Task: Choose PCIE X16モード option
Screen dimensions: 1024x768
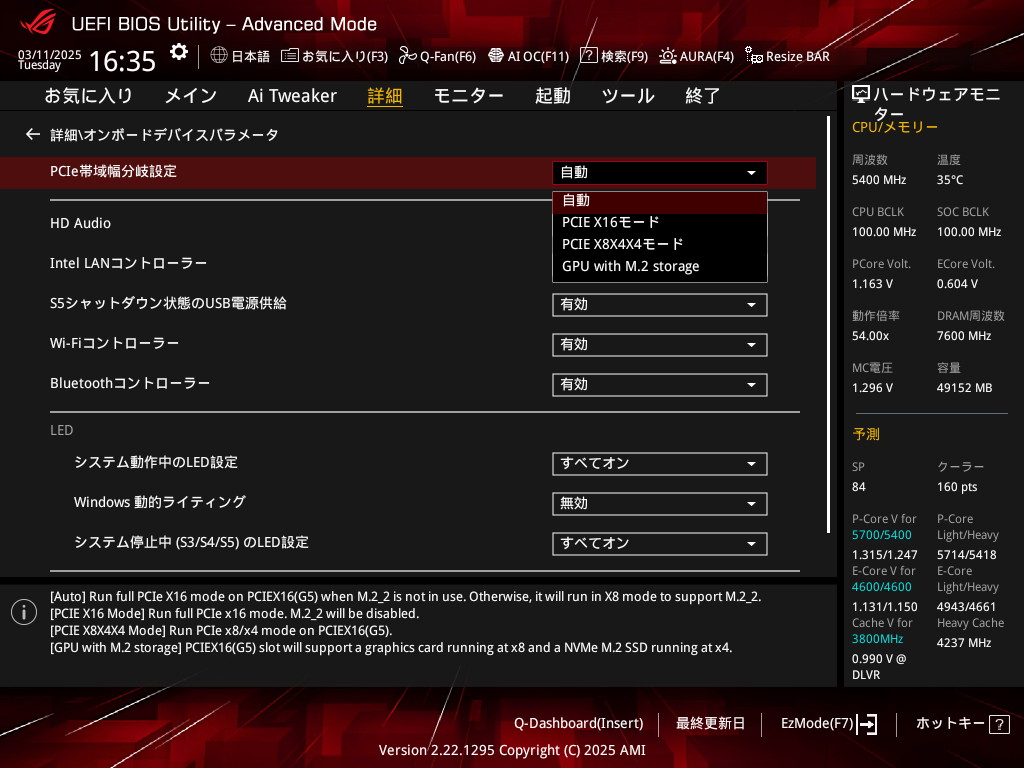Action: click(660, 222)
